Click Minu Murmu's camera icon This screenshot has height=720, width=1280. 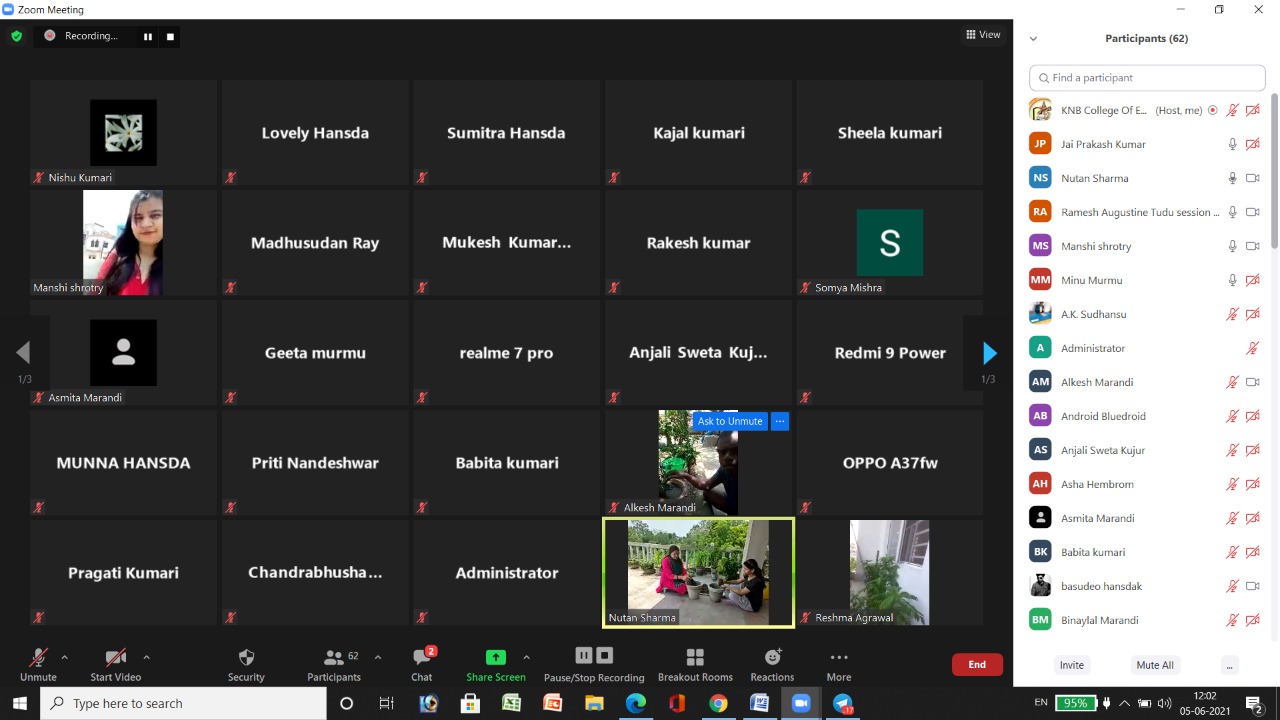pyautogui.click(x=1252, y=280)
